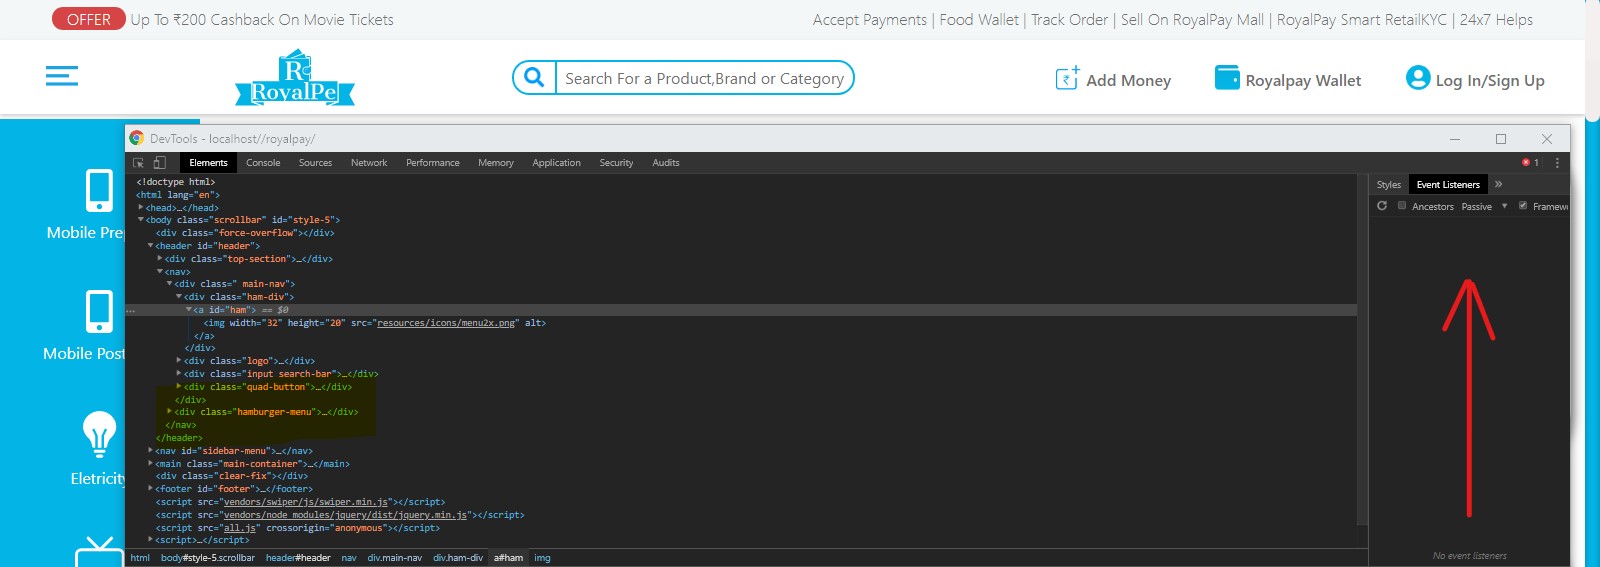Switch to the Security tab

[x=616, y=162]
